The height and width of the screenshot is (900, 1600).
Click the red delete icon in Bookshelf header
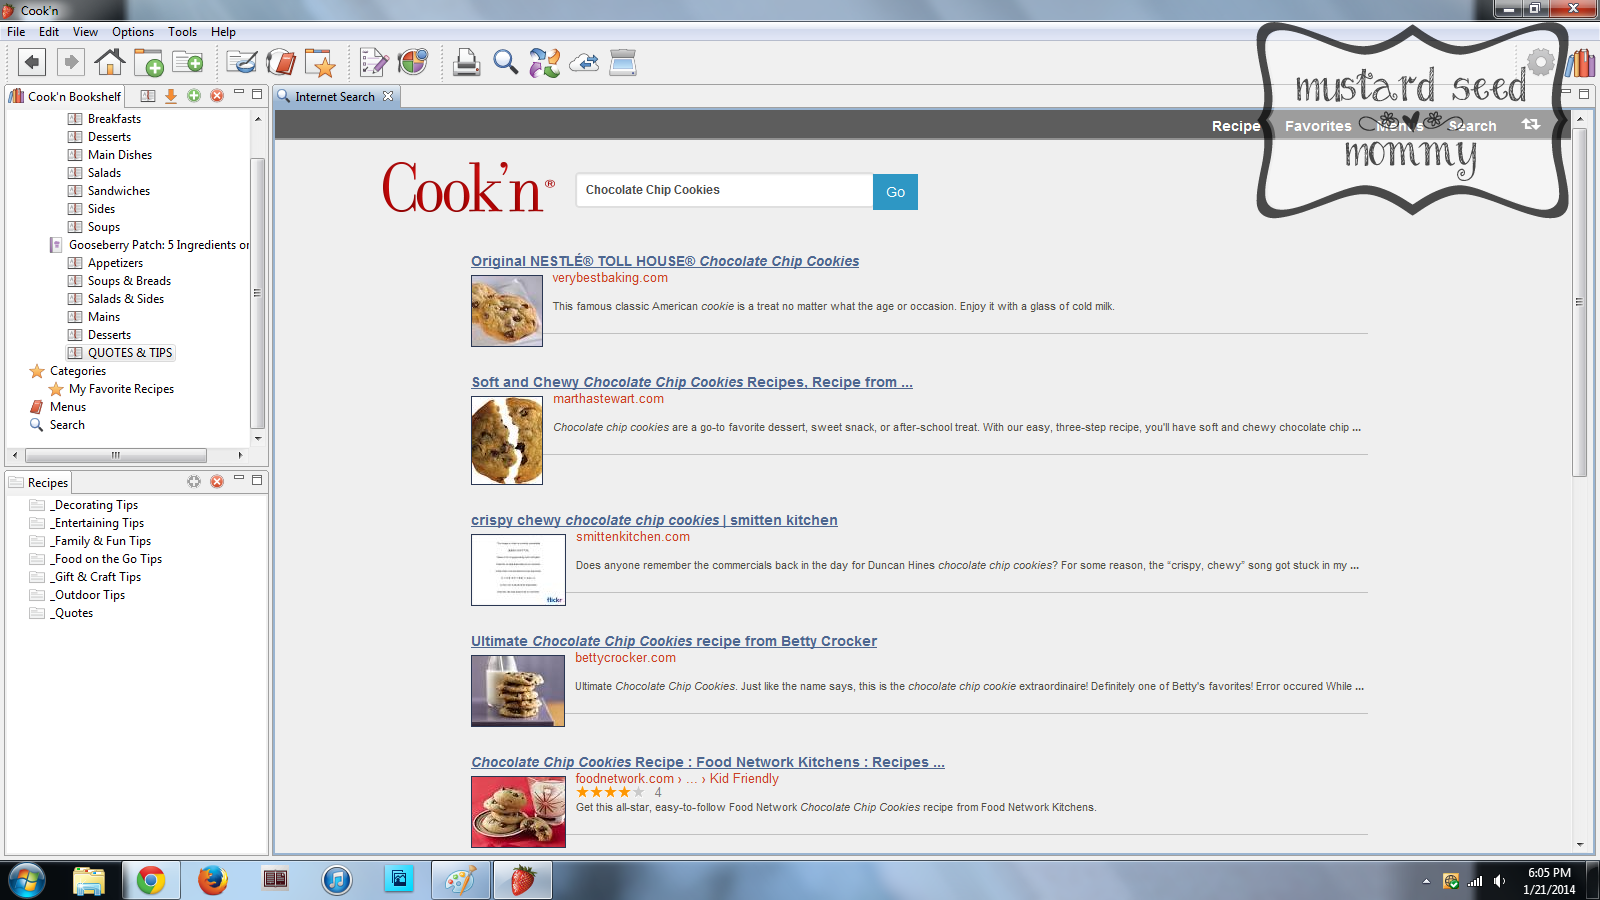pyautogui.click(x=217, y=96)
